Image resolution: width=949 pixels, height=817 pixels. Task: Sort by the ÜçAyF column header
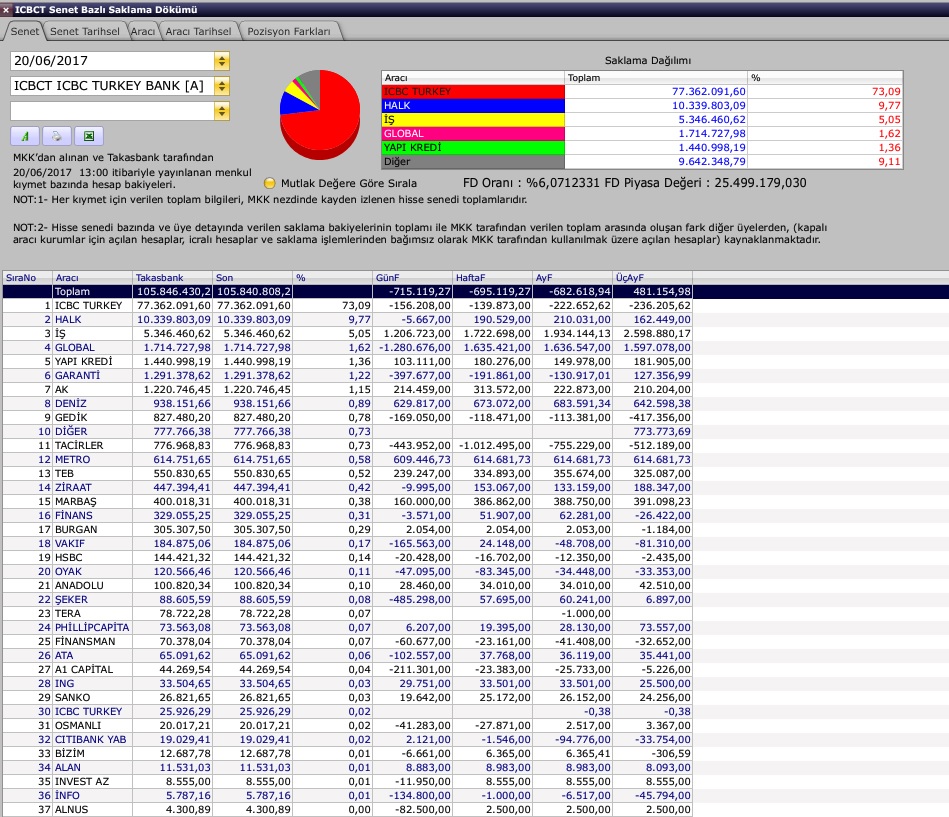(652, 278)
